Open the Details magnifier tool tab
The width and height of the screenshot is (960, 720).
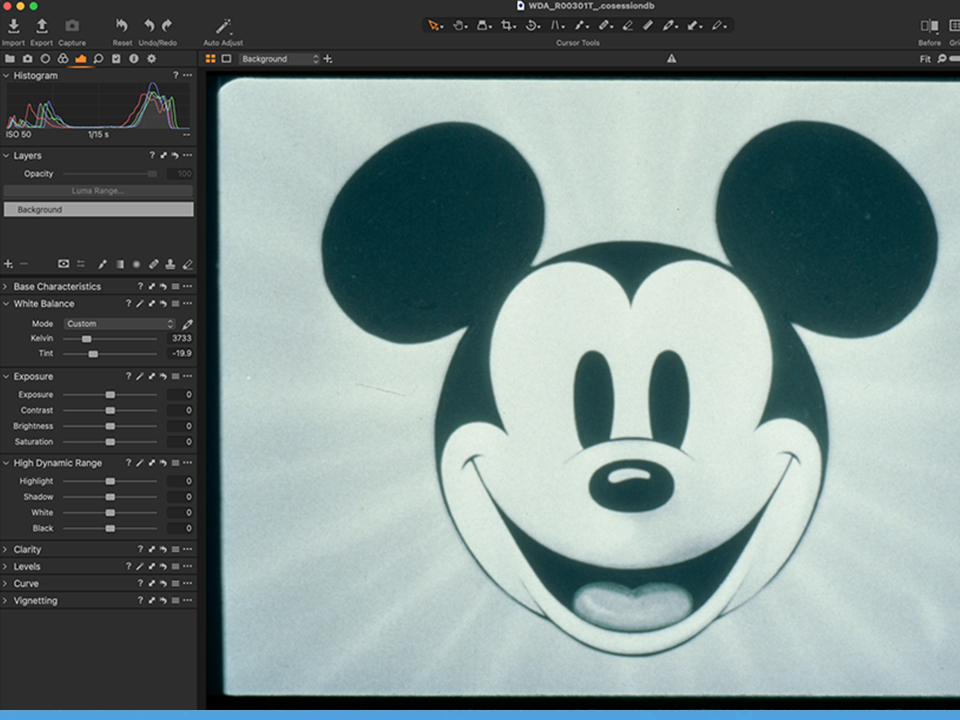coord(99,59)
